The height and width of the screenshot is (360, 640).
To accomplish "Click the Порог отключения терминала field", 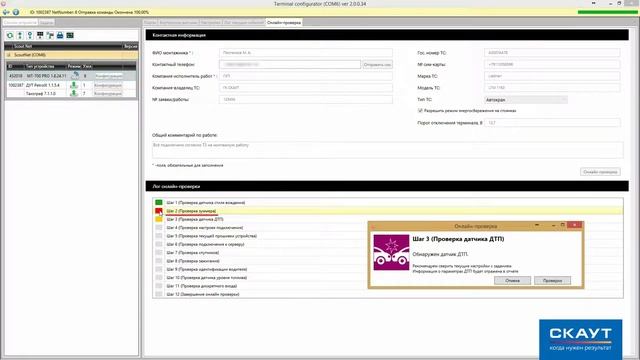I will (552, 123).
